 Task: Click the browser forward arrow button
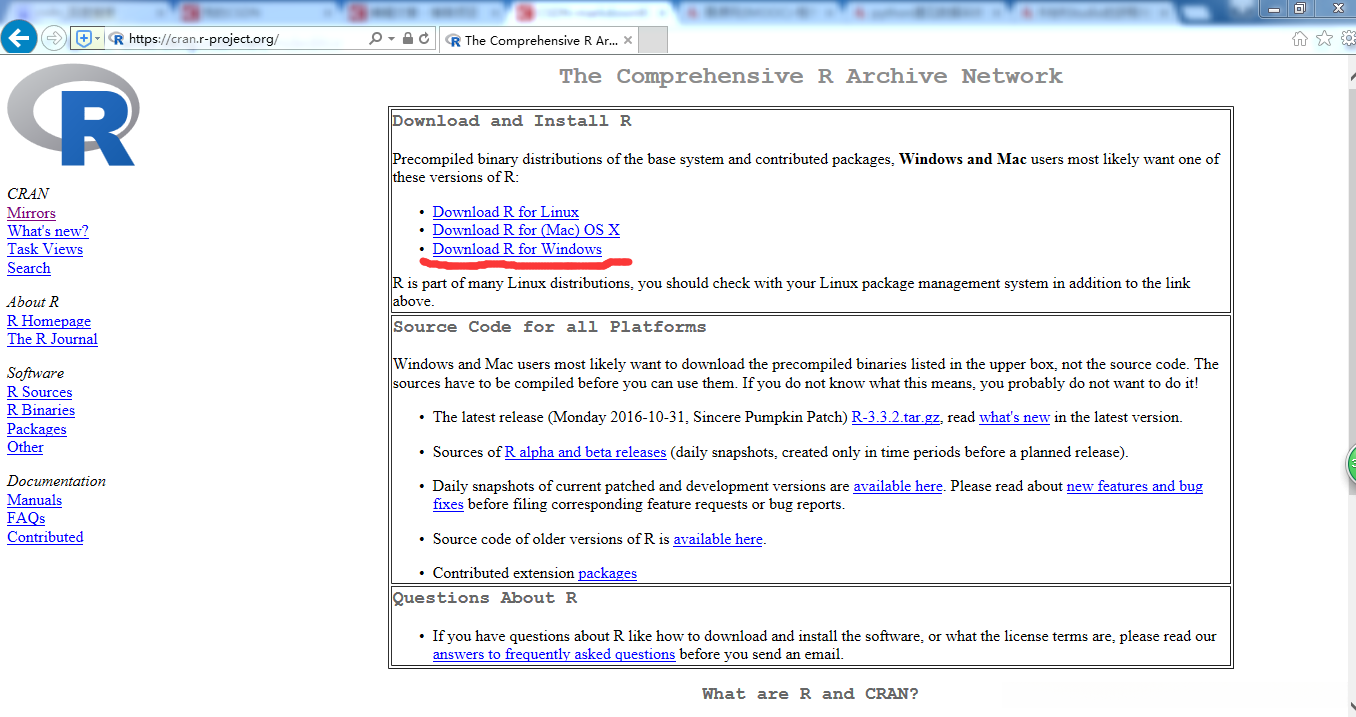coord(54,38)
